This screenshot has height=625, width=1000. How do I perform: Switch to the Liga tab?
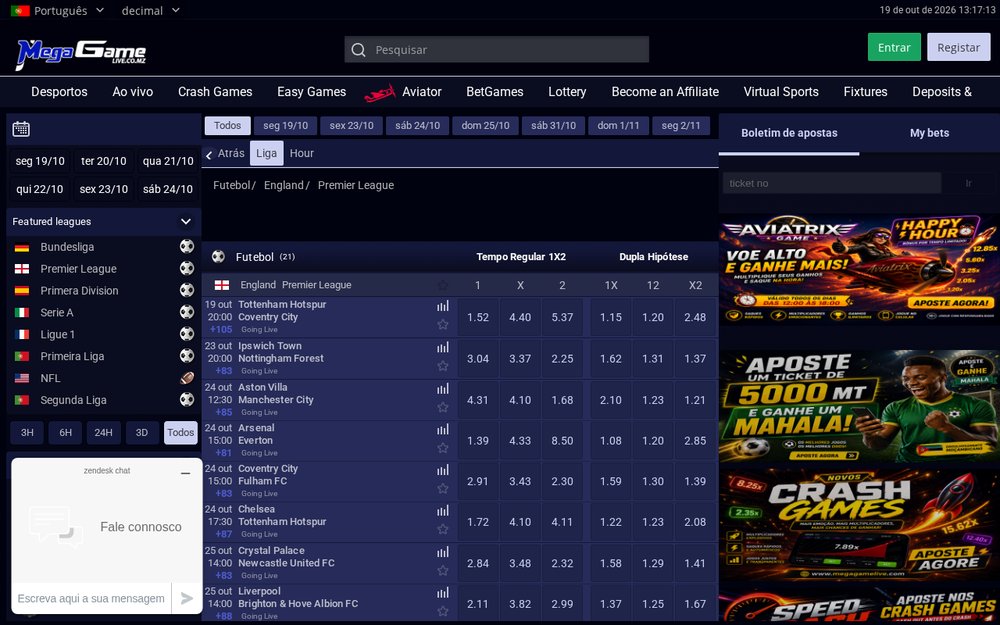pos(267,153)
